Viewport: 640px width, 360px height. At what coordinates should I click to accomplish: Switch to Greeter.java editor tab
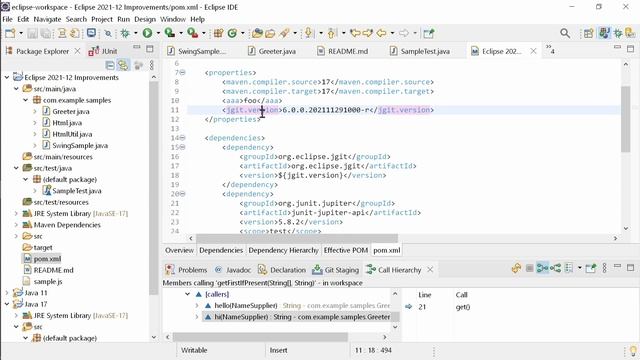[272, 51]
